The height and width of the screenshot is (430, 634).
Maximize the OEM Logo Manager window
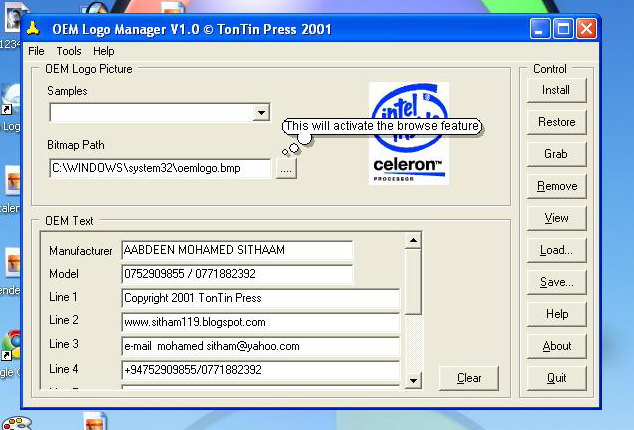click(x=563, y=29)
